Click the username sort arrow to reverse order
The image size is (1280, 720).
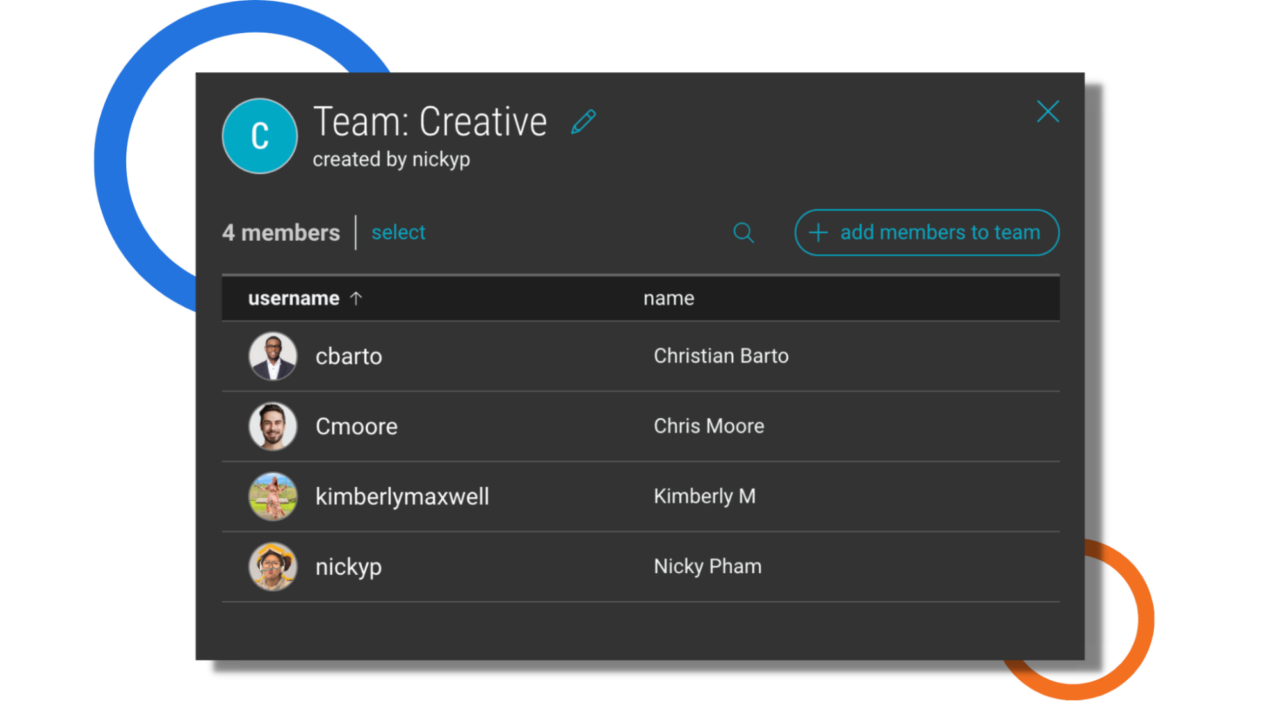(x=356, y=298)
